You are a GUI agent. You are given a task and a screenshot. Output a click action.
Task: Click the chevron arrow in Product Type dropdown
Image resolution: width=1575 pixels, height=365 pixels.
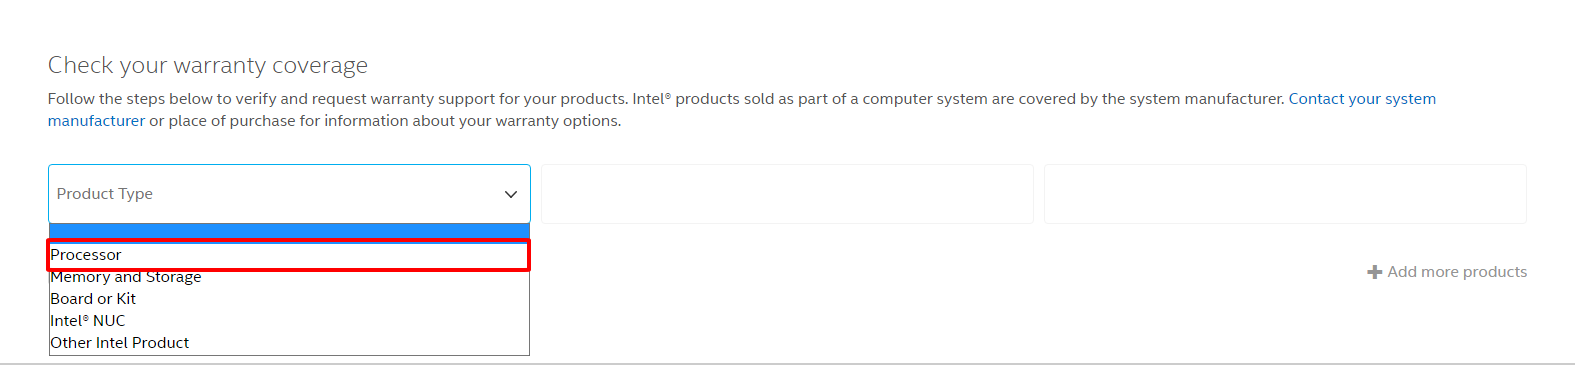(x=511, y=194)
